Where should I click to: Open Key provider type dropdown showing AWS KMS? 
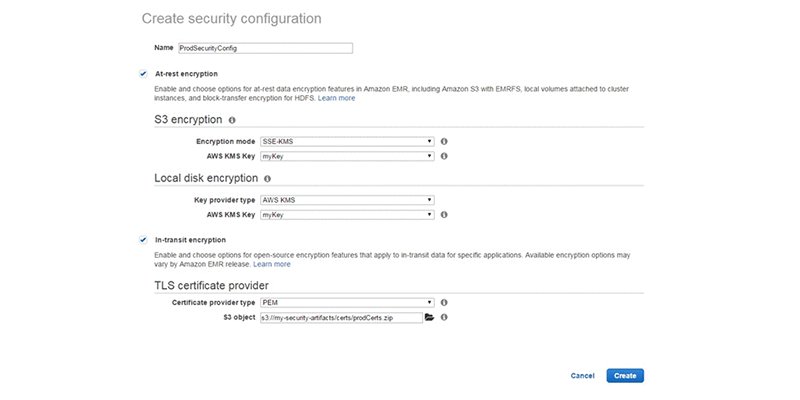(x=347, y=200)
